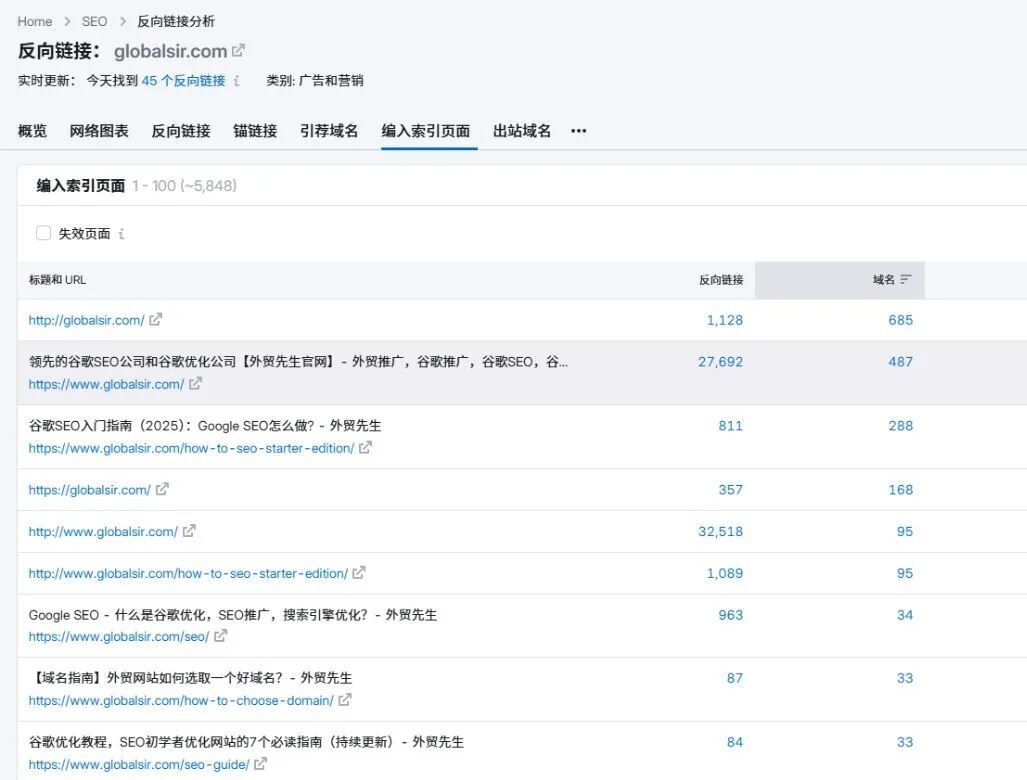
Task: Open the http://globalsir.com/ URL link
Action: coord(86,320)
